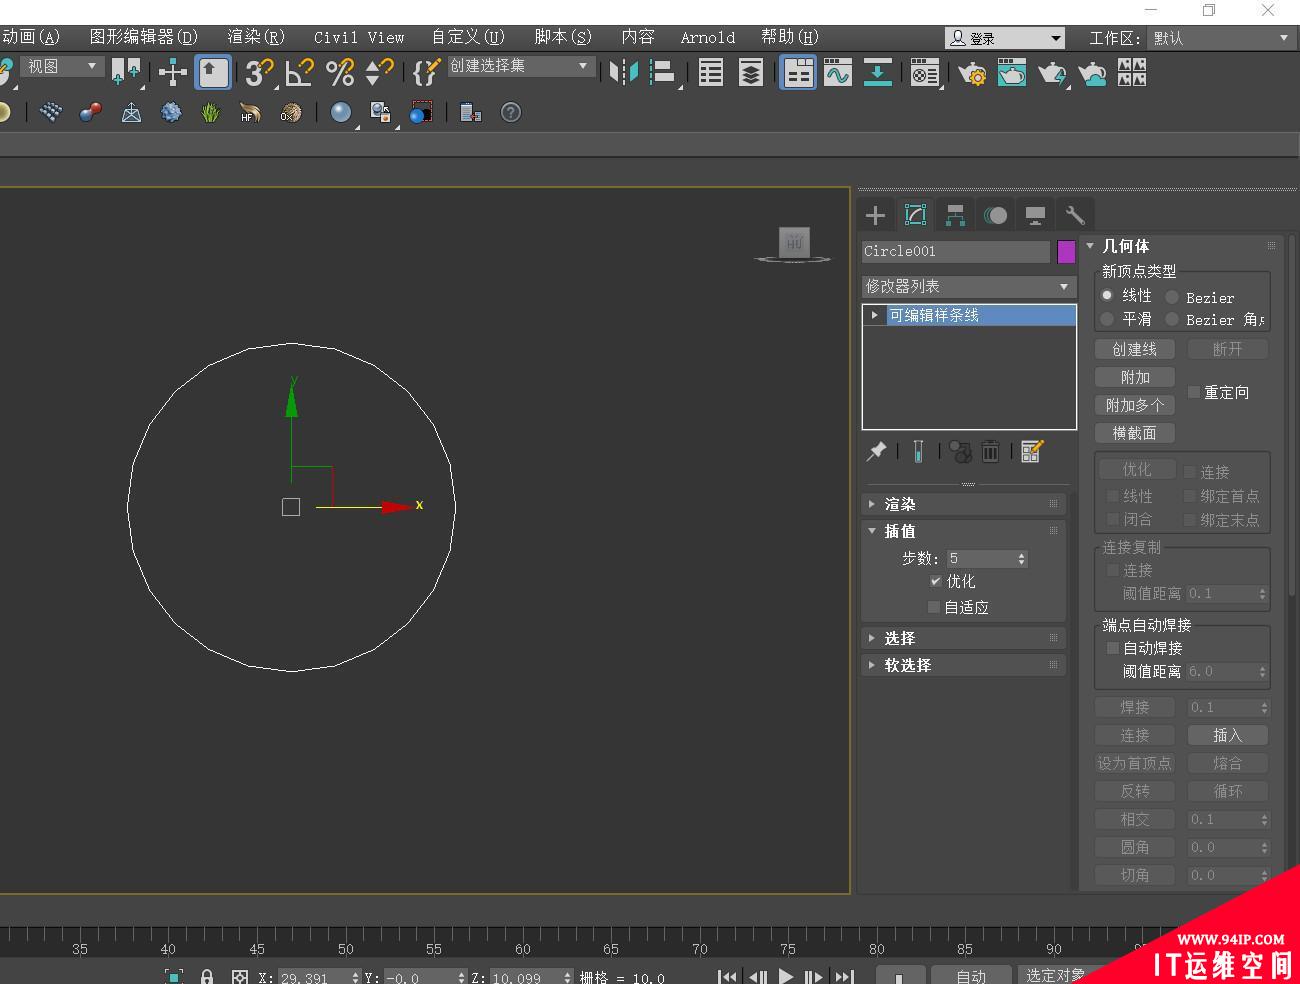
Task: Expand the 软选择 rollout
Action: tap(964, 665)
